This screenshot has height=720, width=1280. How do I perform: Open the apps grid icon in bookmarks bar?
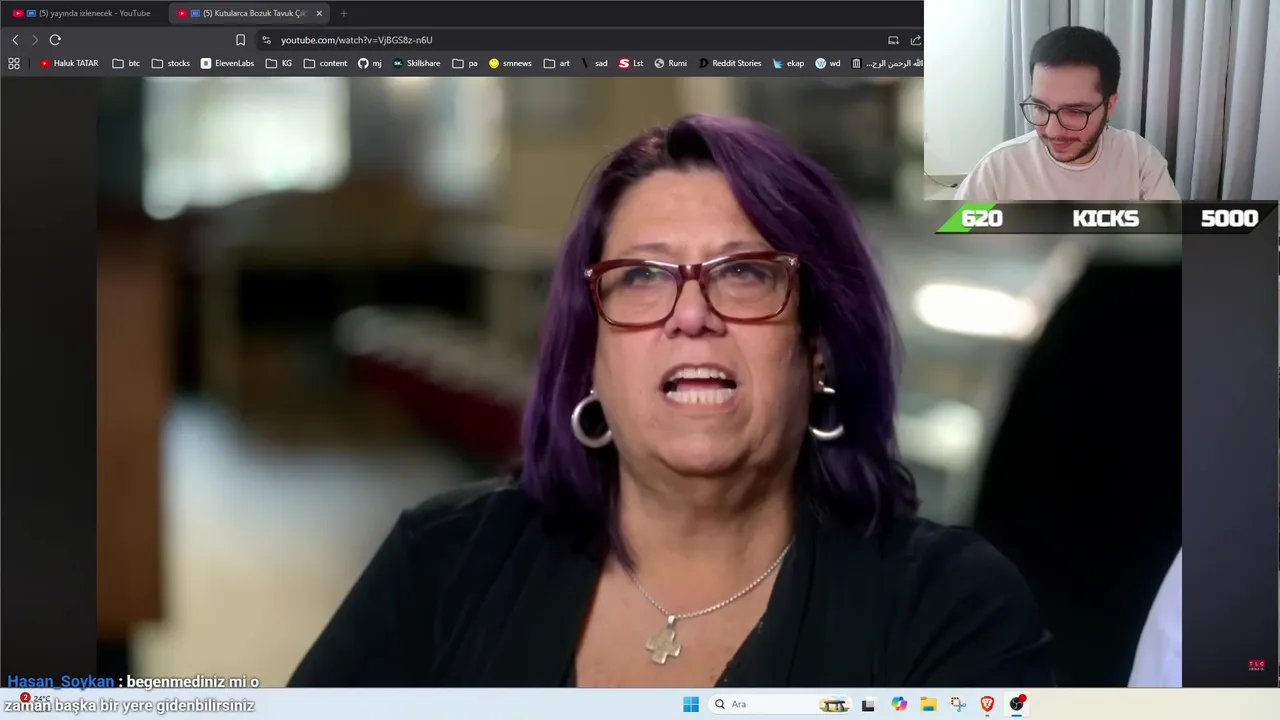14,63
